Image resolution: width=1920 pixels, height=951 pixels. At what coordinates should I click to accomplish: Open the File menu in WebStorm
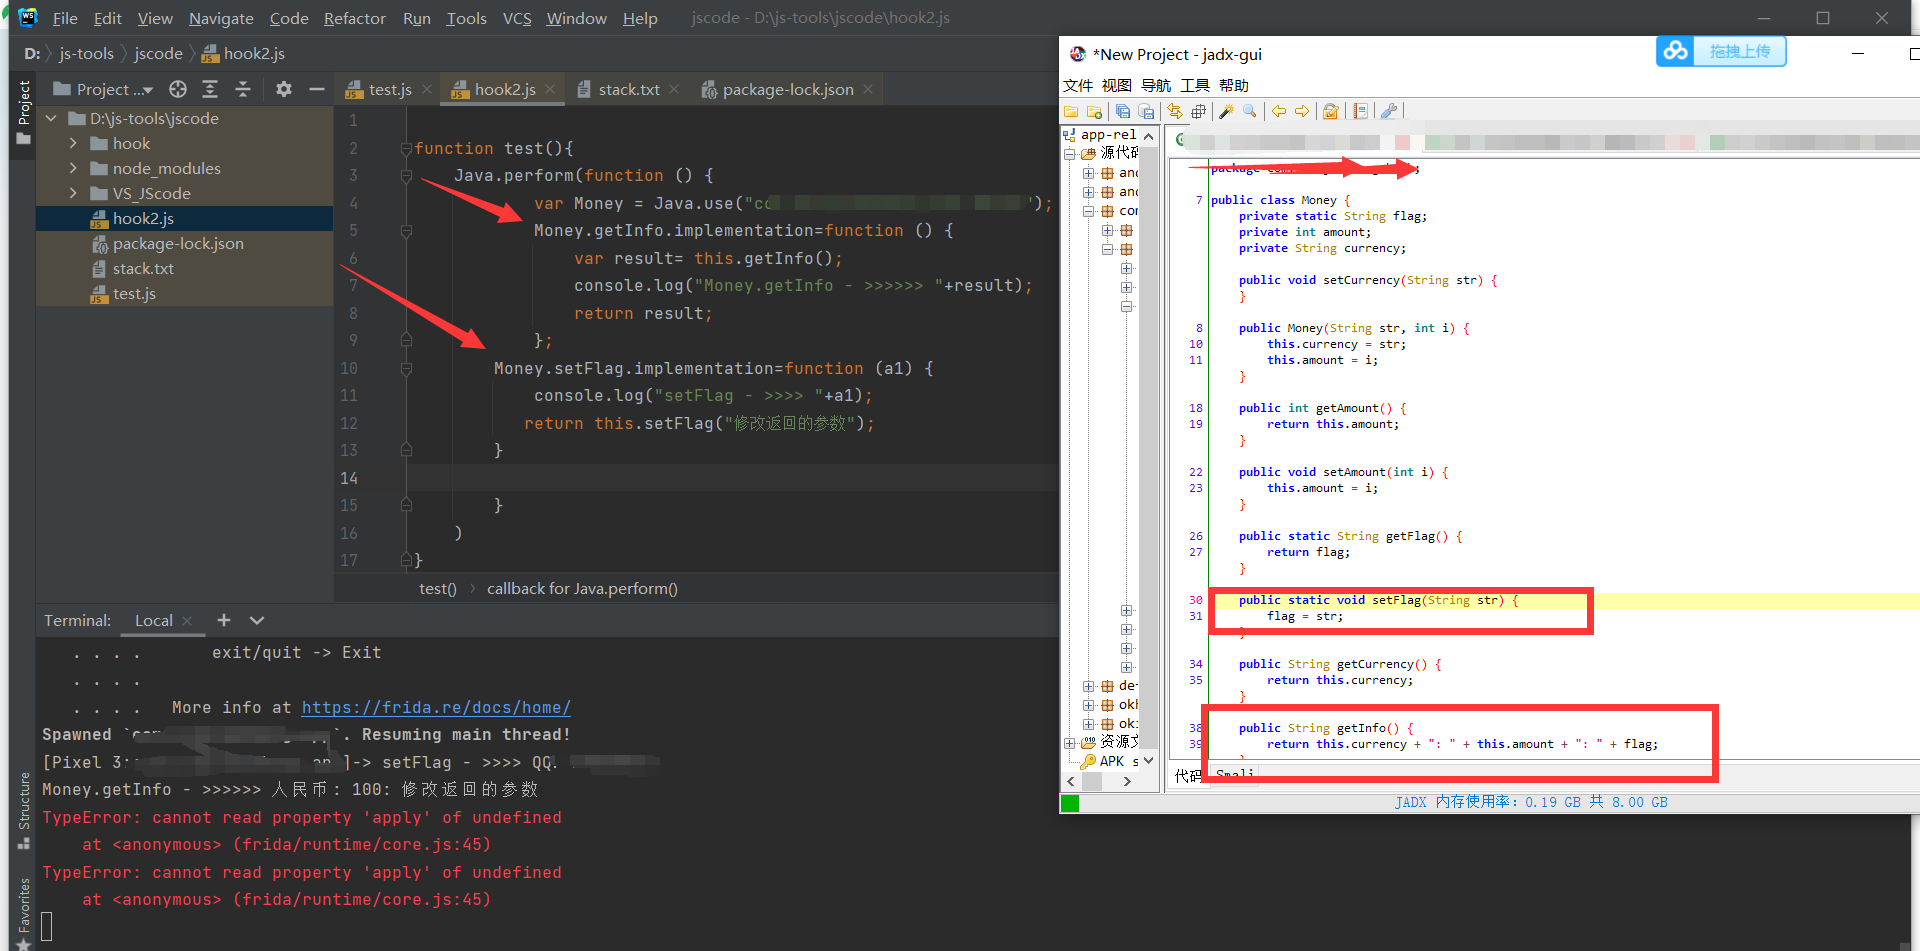pyautogui.click(x=65, y=18)
